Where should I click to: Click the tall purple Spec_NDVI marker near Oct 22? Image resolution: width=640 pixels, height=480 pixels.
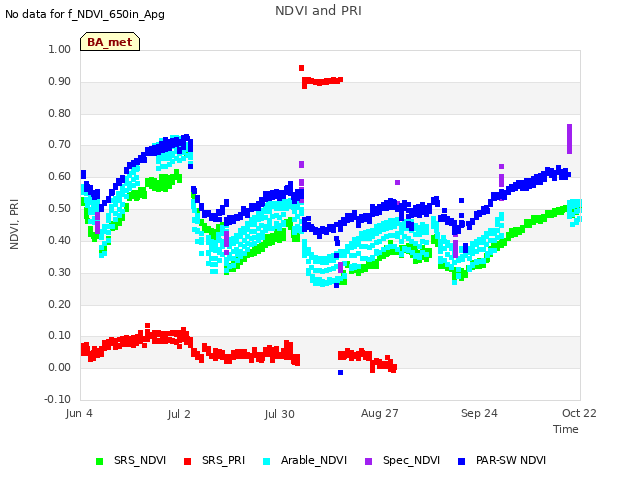[x=569, y=139]
